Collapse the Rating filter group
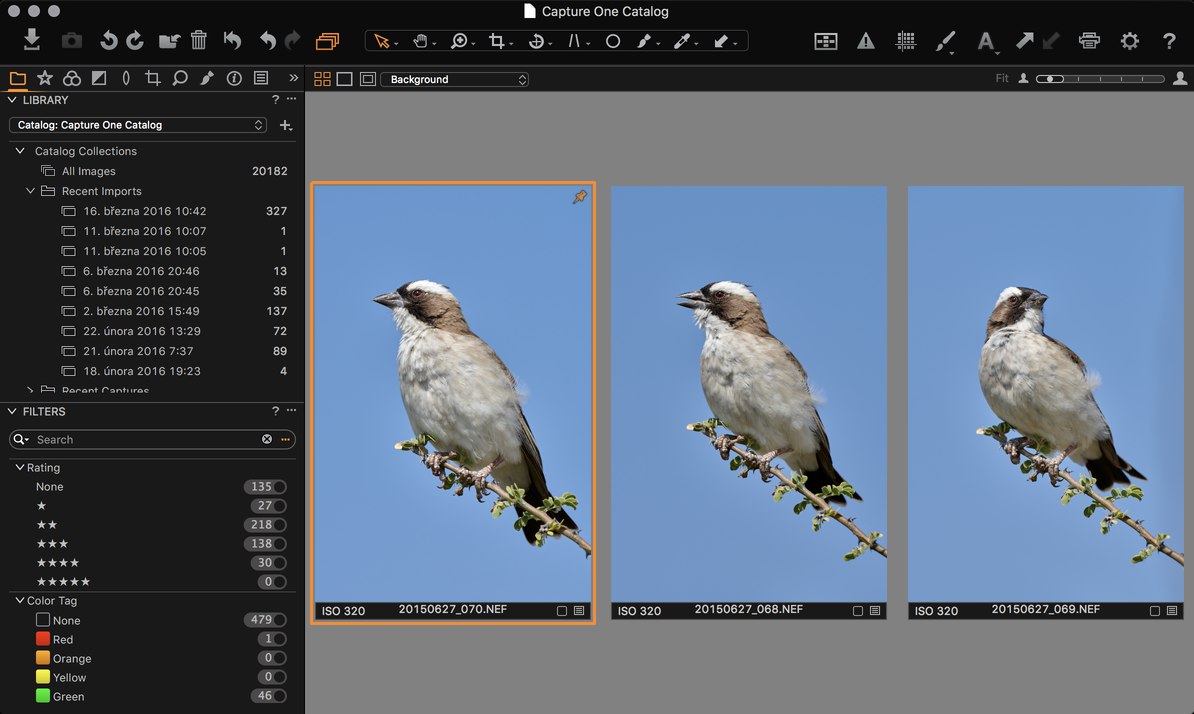The height and width of the screenshot is (714, 1194). pos(20,467)
